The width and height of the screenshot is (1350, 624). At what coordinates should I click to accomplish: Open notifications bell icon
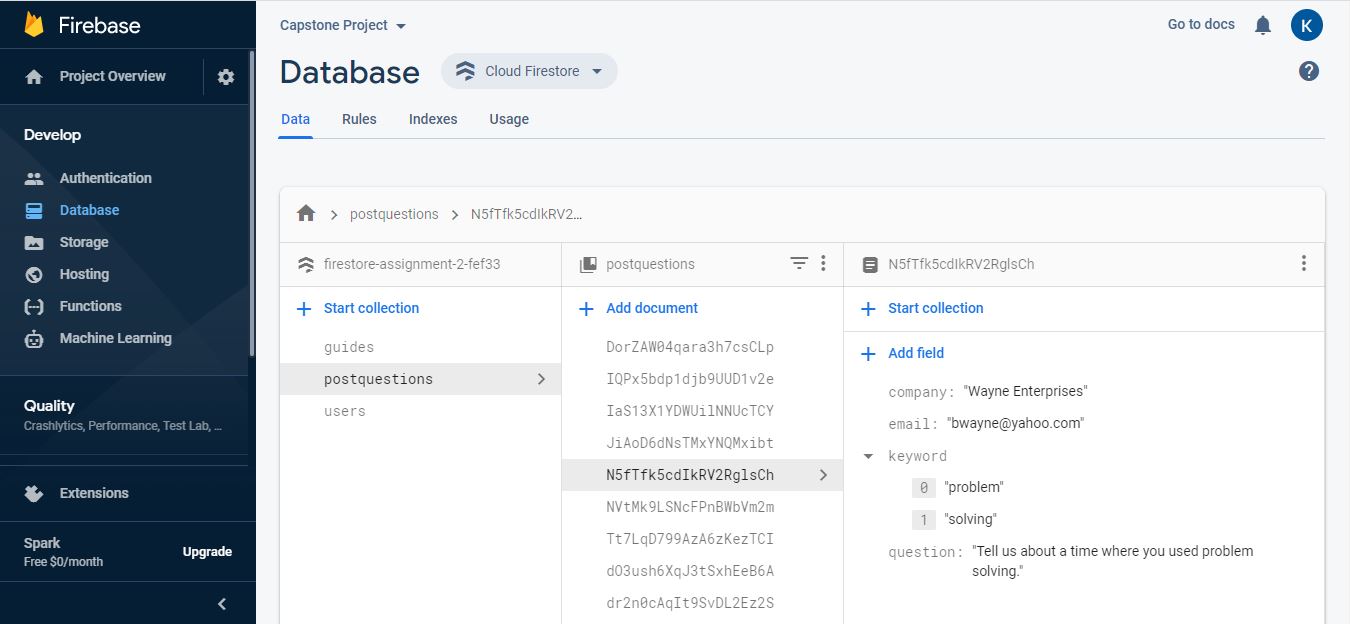tap(1263, 25)
